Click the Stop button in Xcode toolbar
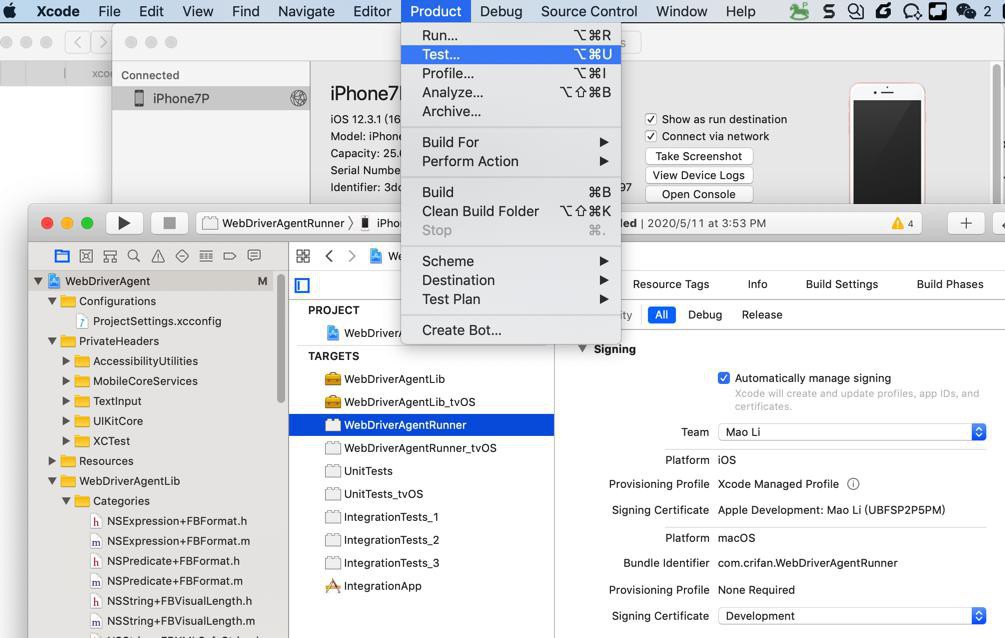1005x638 pixels. tap(169, 223)
